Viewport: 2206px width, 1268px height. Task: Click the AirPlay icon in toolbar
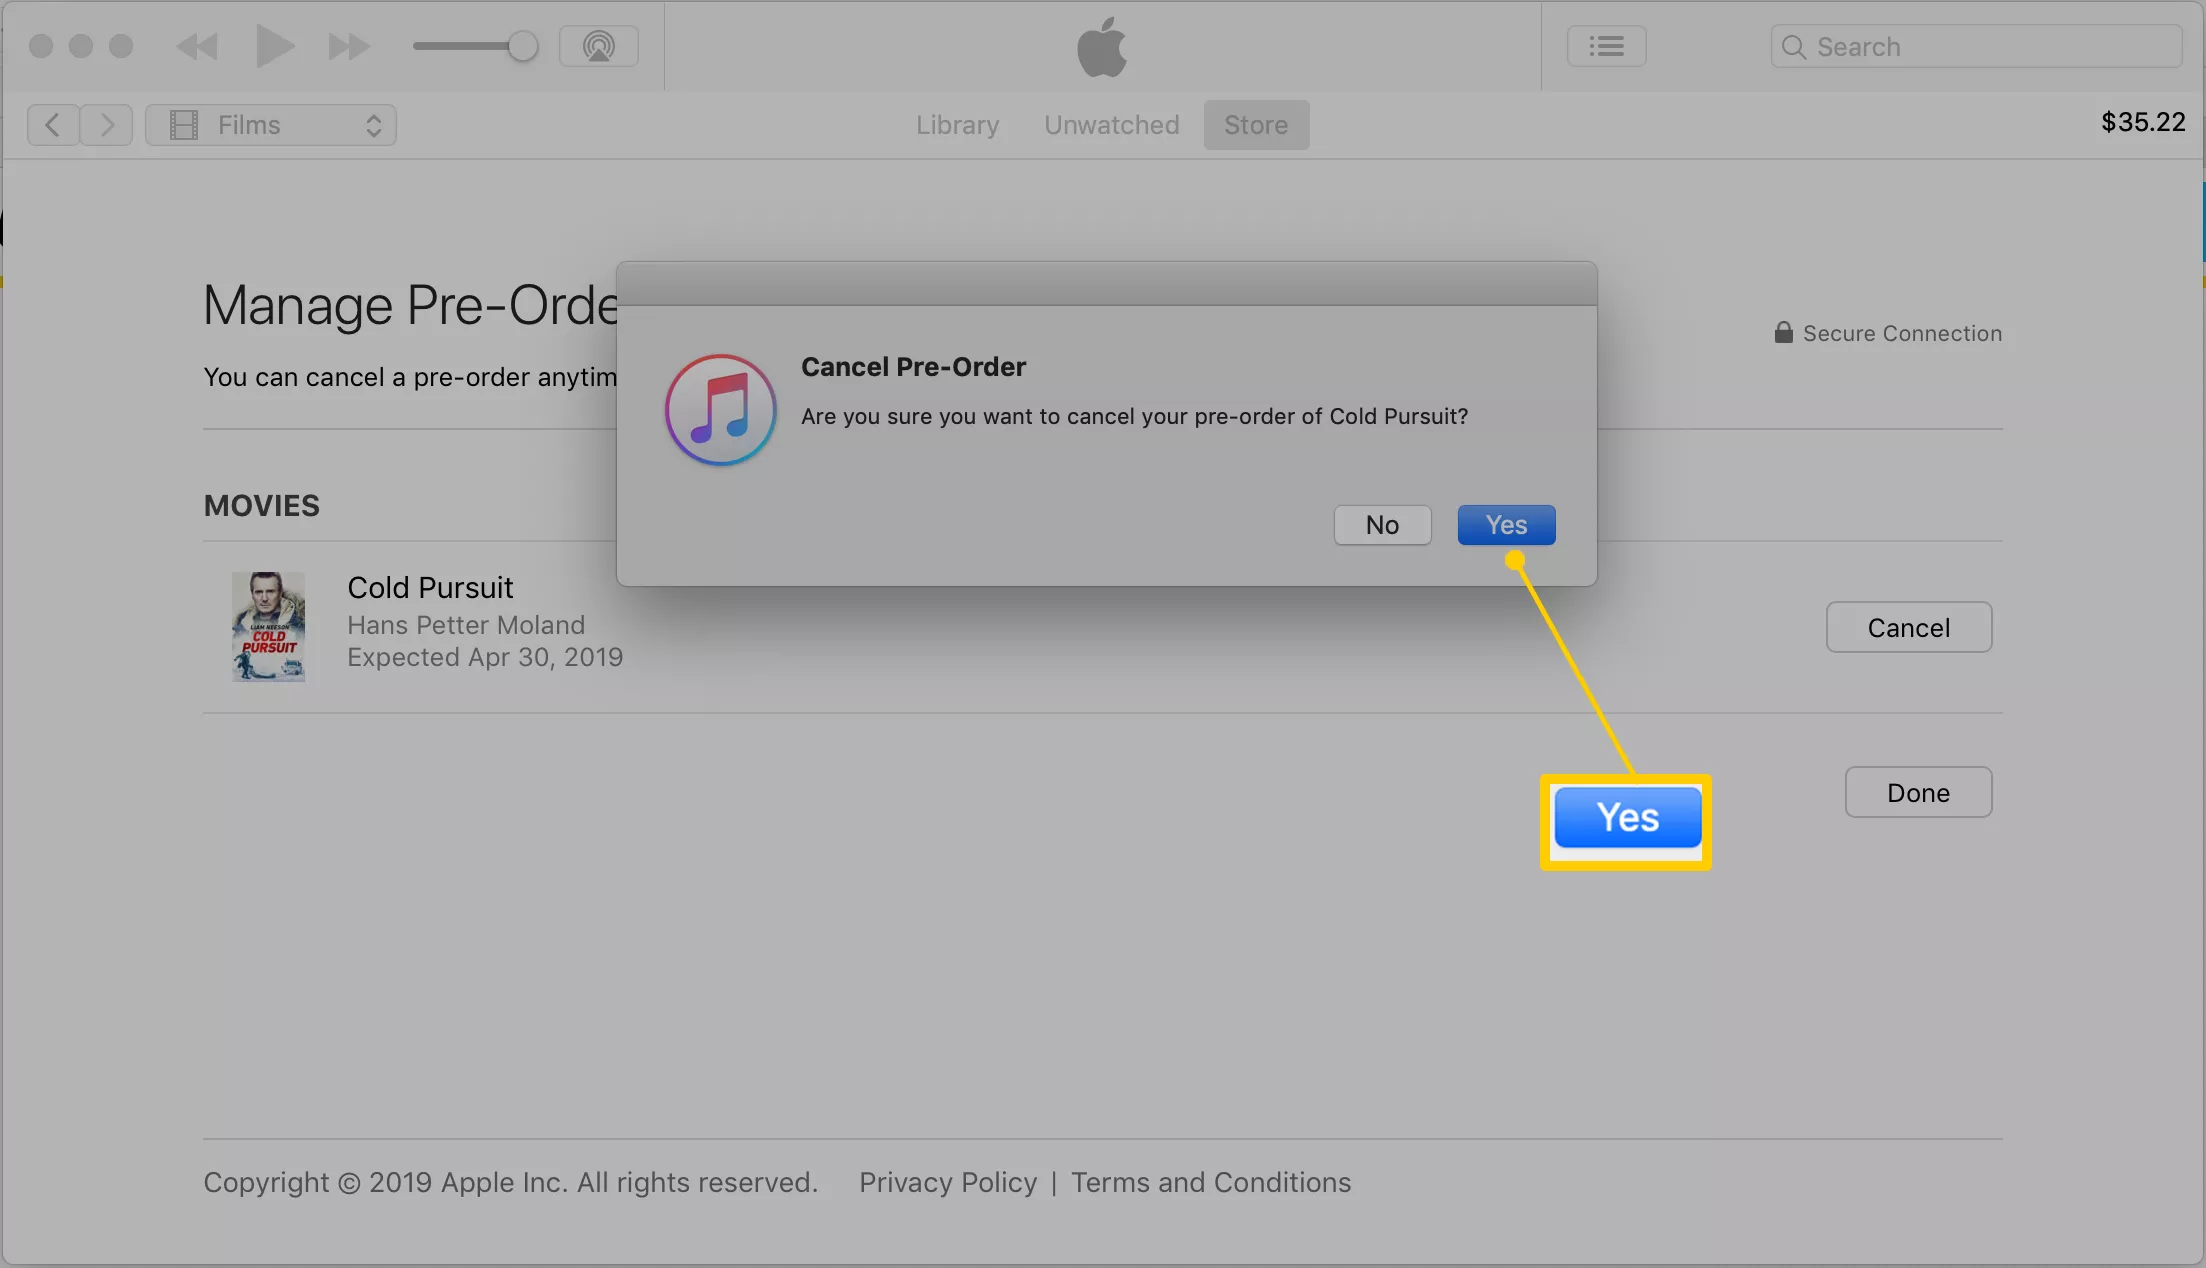click(x=600, y=45)
